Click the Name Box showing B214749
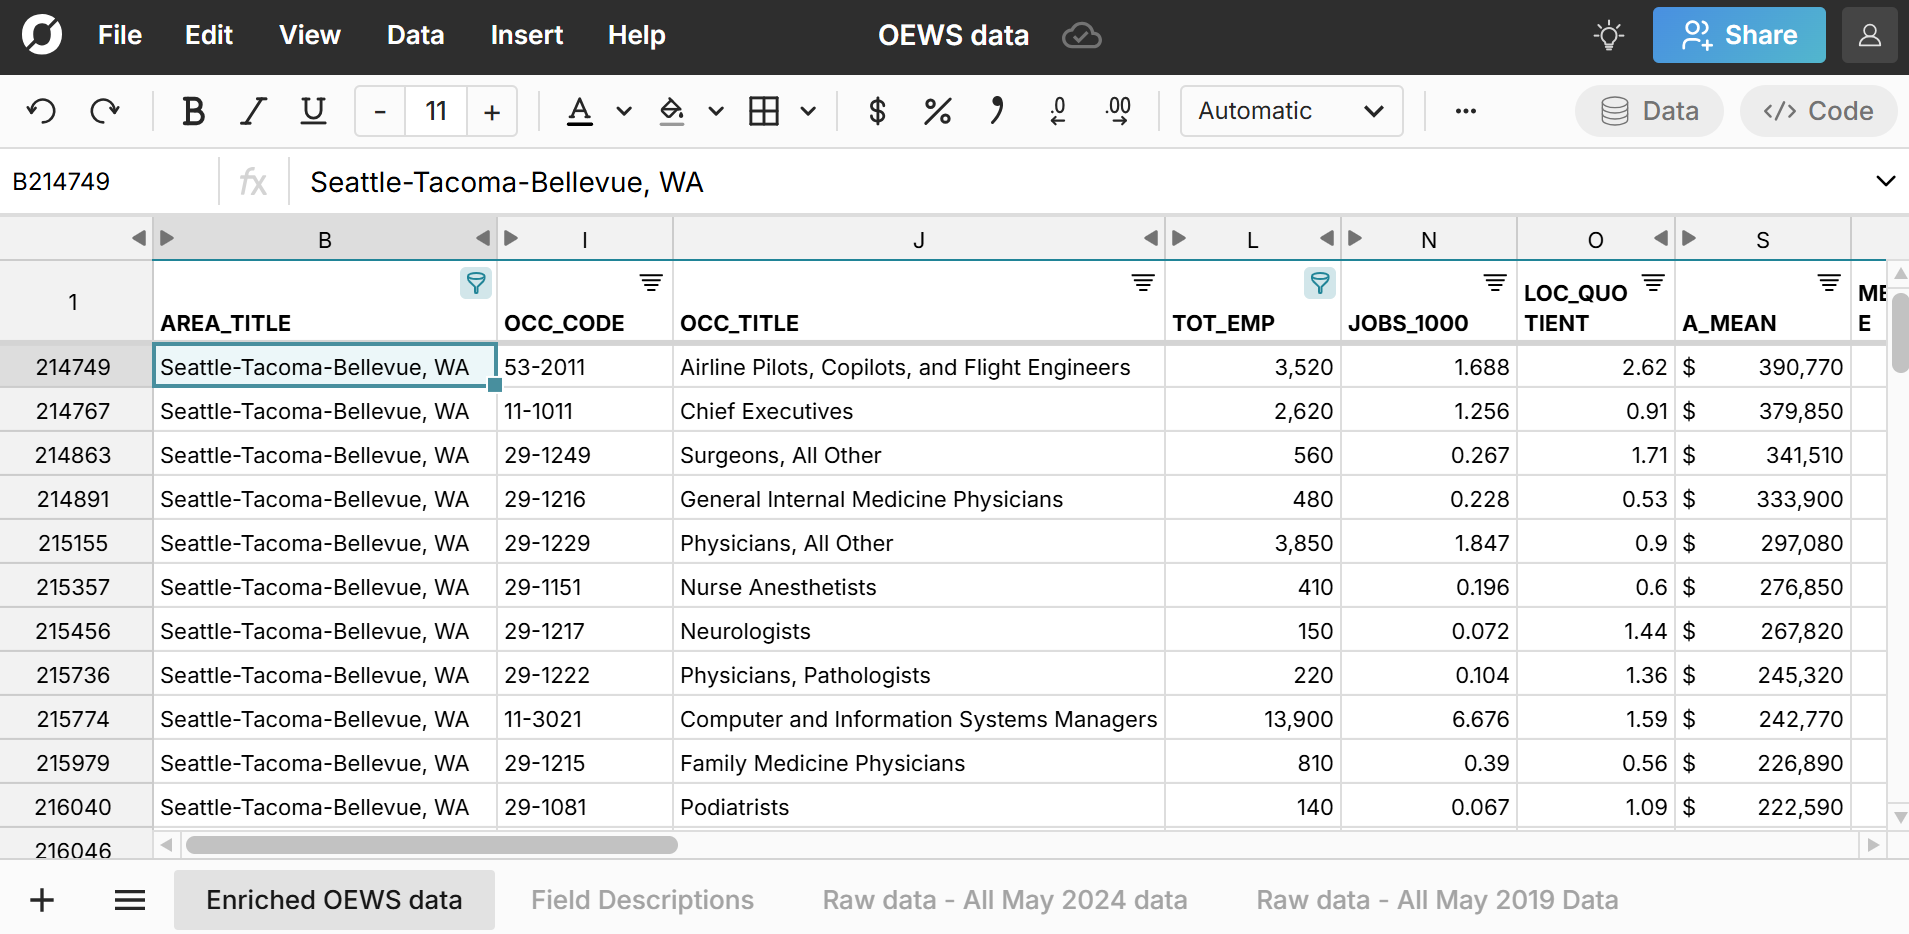 point(62,181)
